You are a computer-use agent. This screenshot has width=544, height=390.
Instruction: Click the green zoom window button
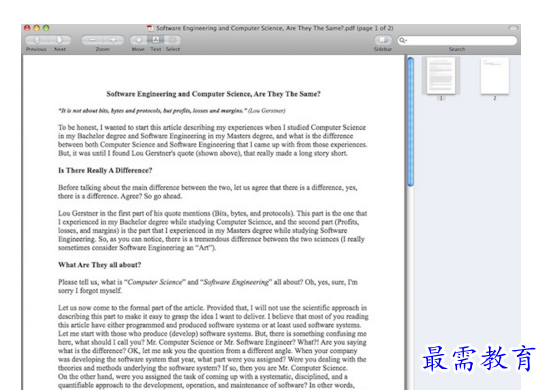46,28
